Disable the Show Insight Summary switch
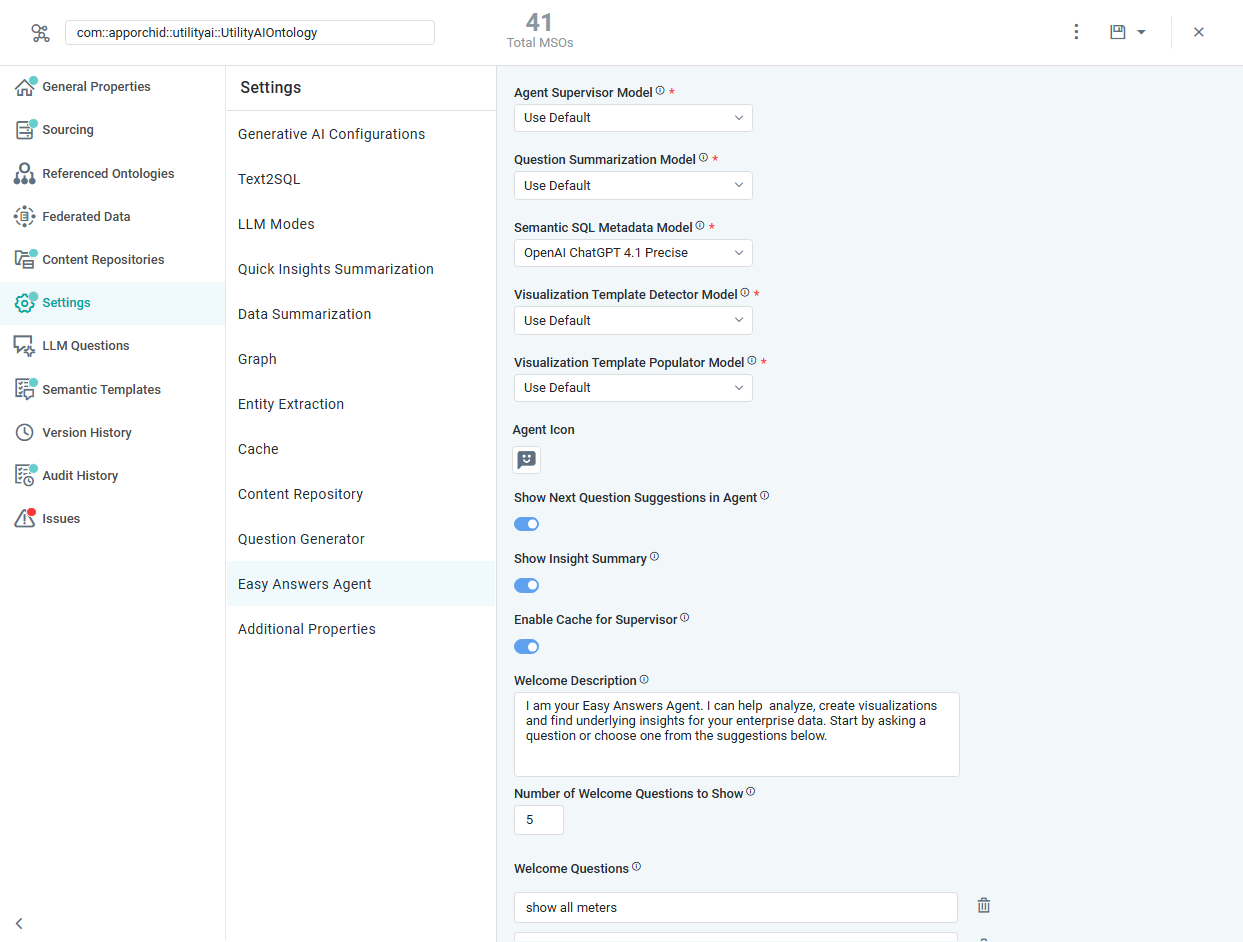Screen dimensions: 1243x942 point(527,586)
